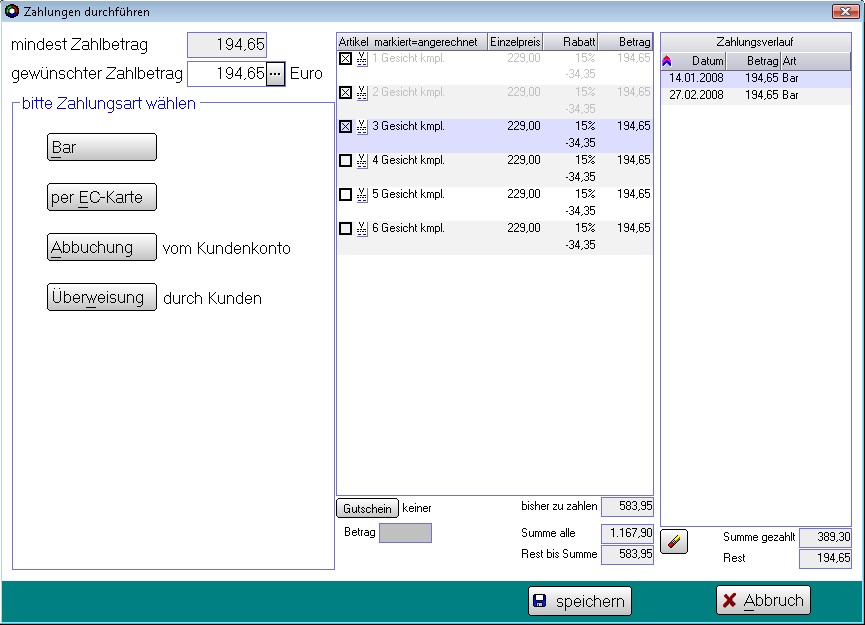Check the 4 Gesicht kmpl. checkbox
The width and height of the screenshot is (865, 625).
tap(346, 161)
